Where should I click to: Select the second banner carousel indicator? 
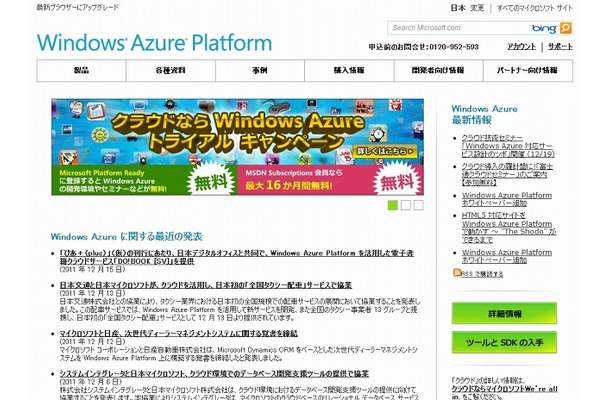point(406,205)
